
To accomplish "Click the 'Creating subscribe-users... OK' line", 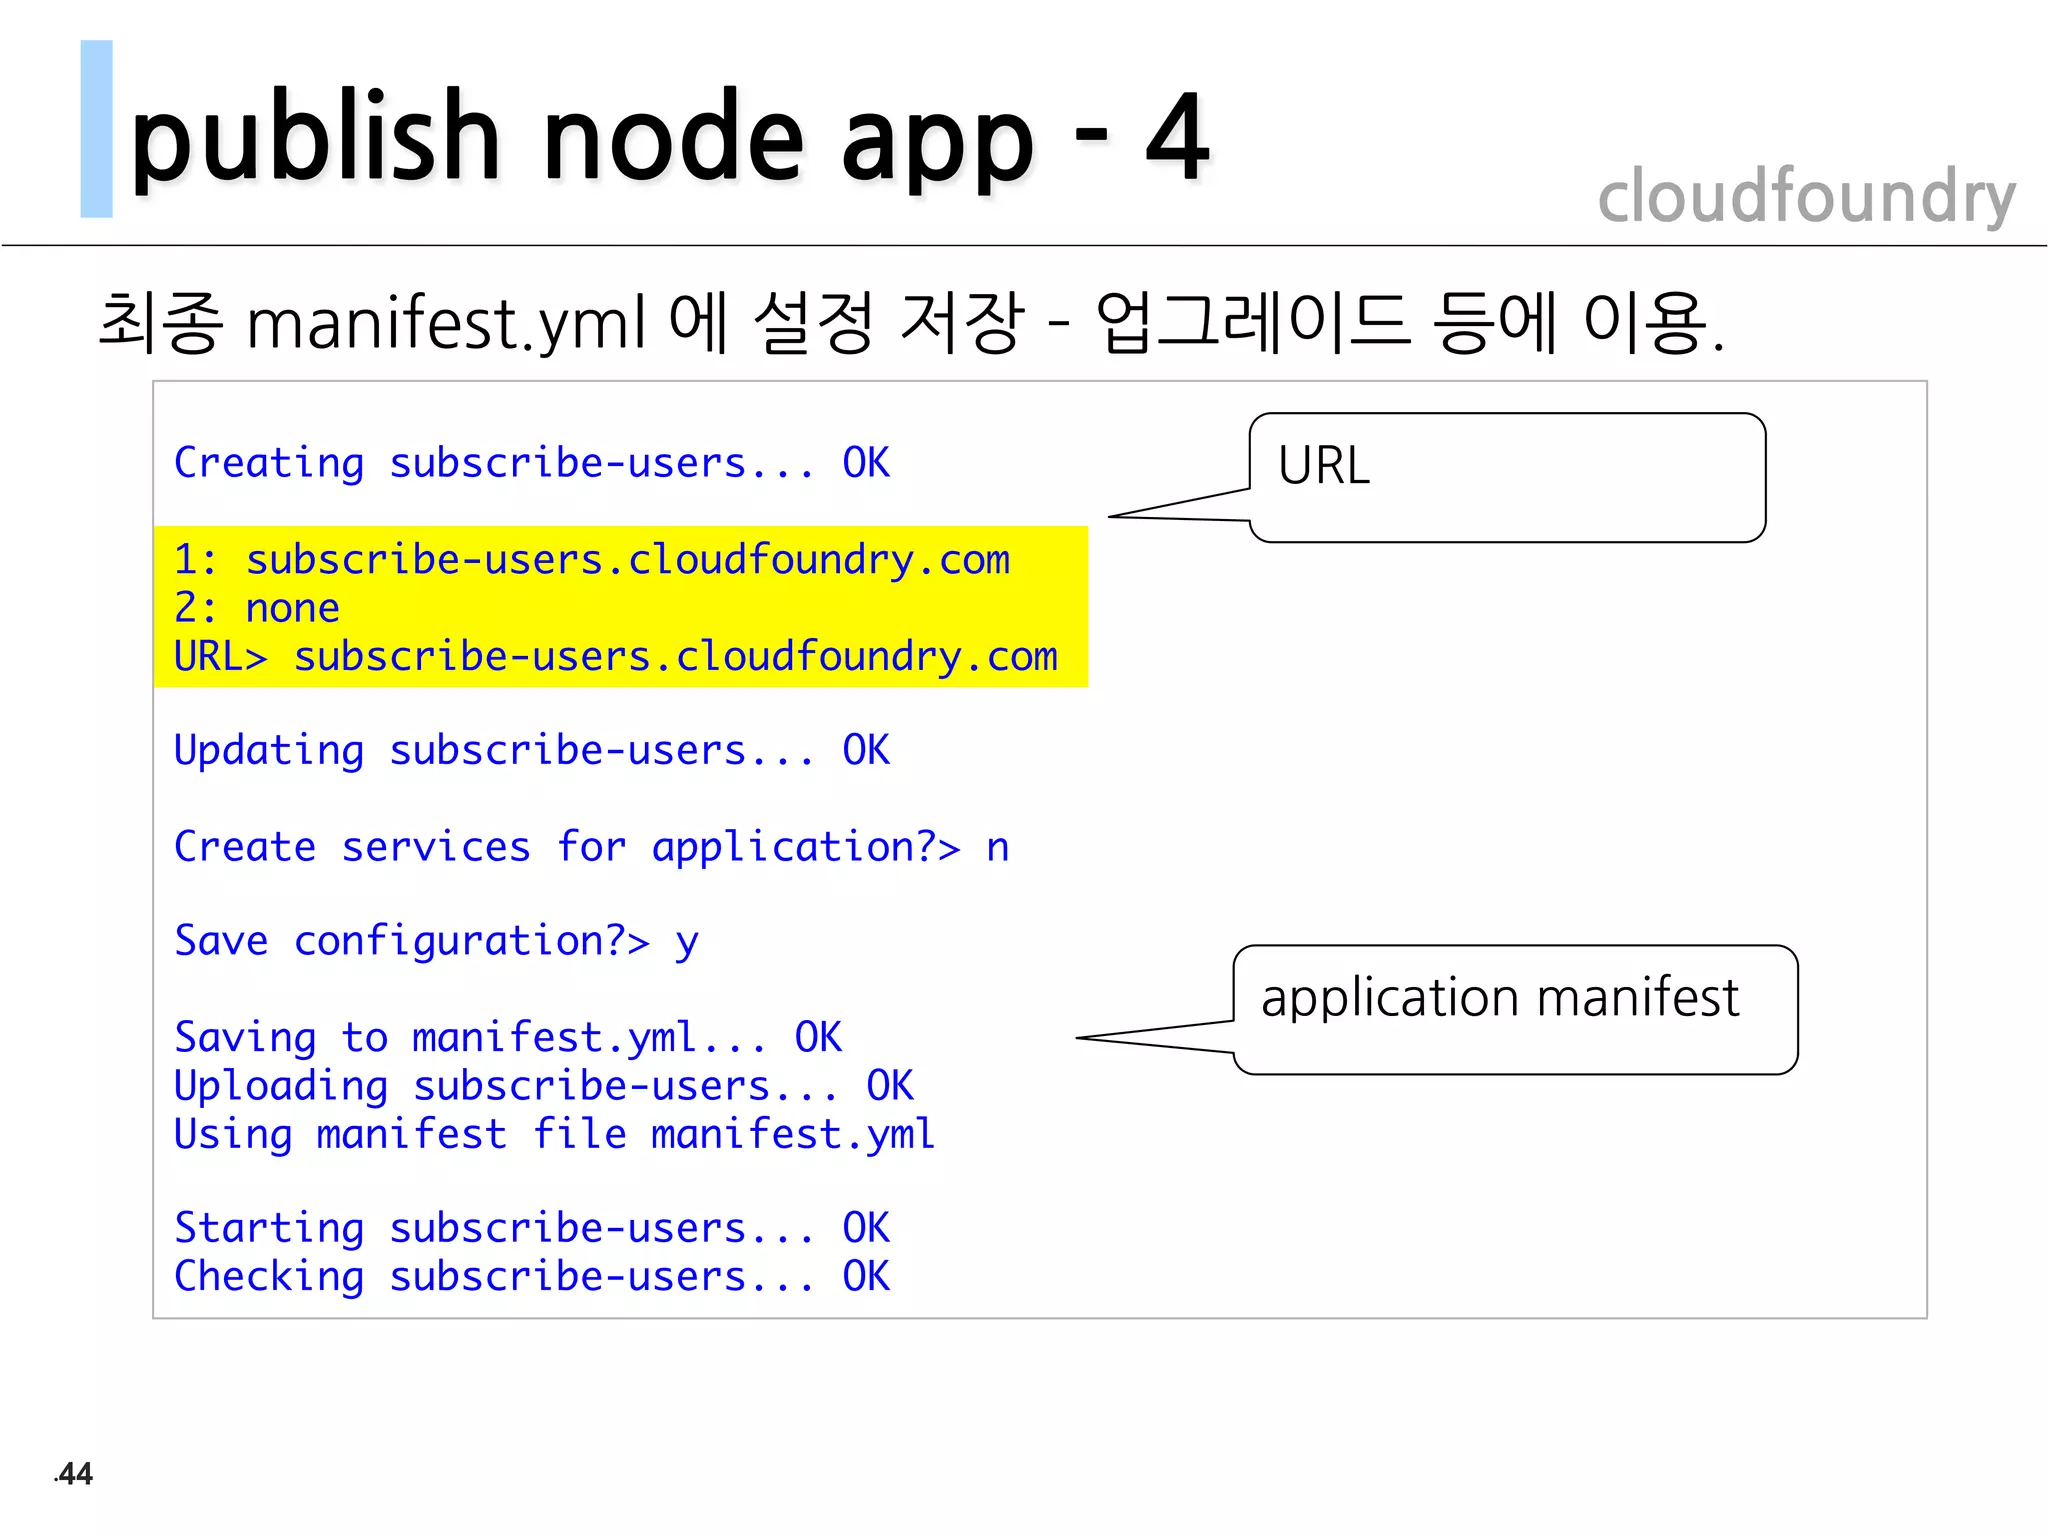I will coord(531,463).
